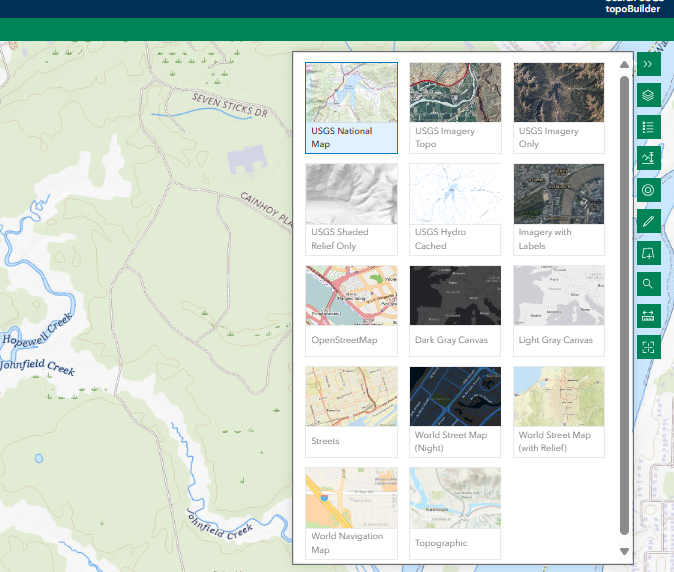Choose the Streets basemap
674x572 pixels.
351,412
